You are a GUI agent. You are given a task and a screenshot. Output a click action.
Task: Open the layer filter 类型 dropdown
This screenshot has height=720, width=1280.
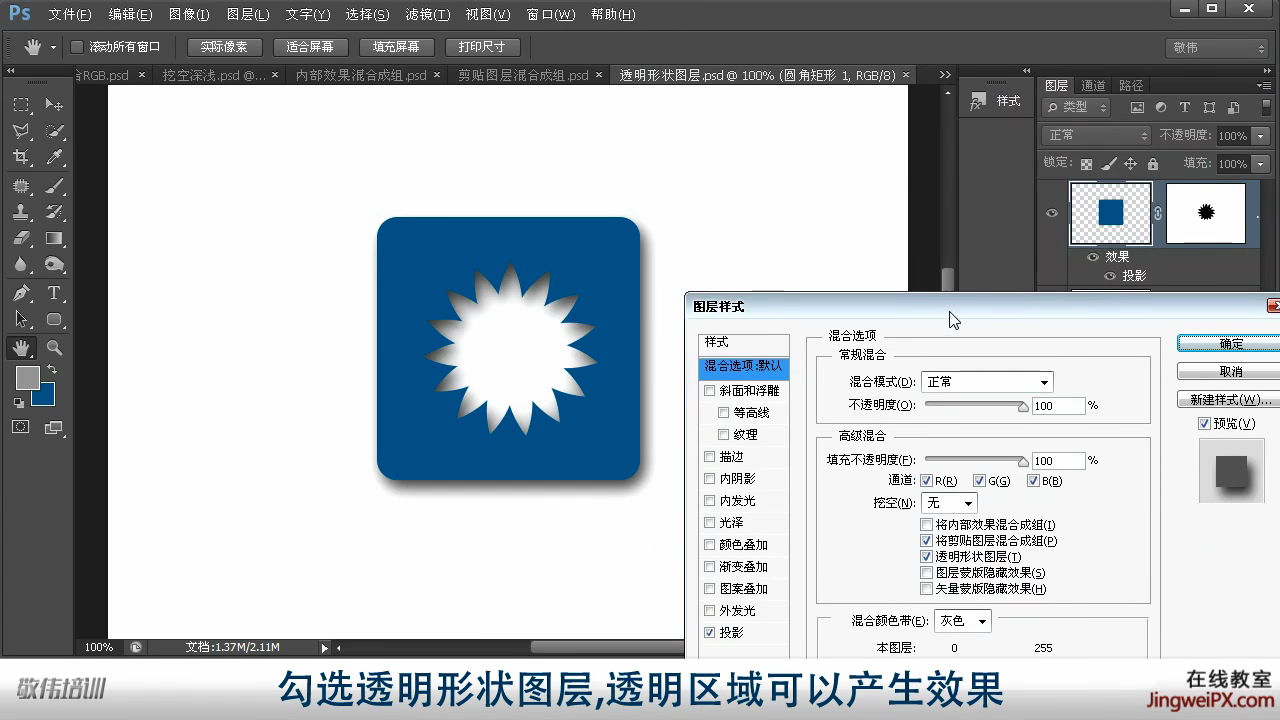[x=1077, y=107]
